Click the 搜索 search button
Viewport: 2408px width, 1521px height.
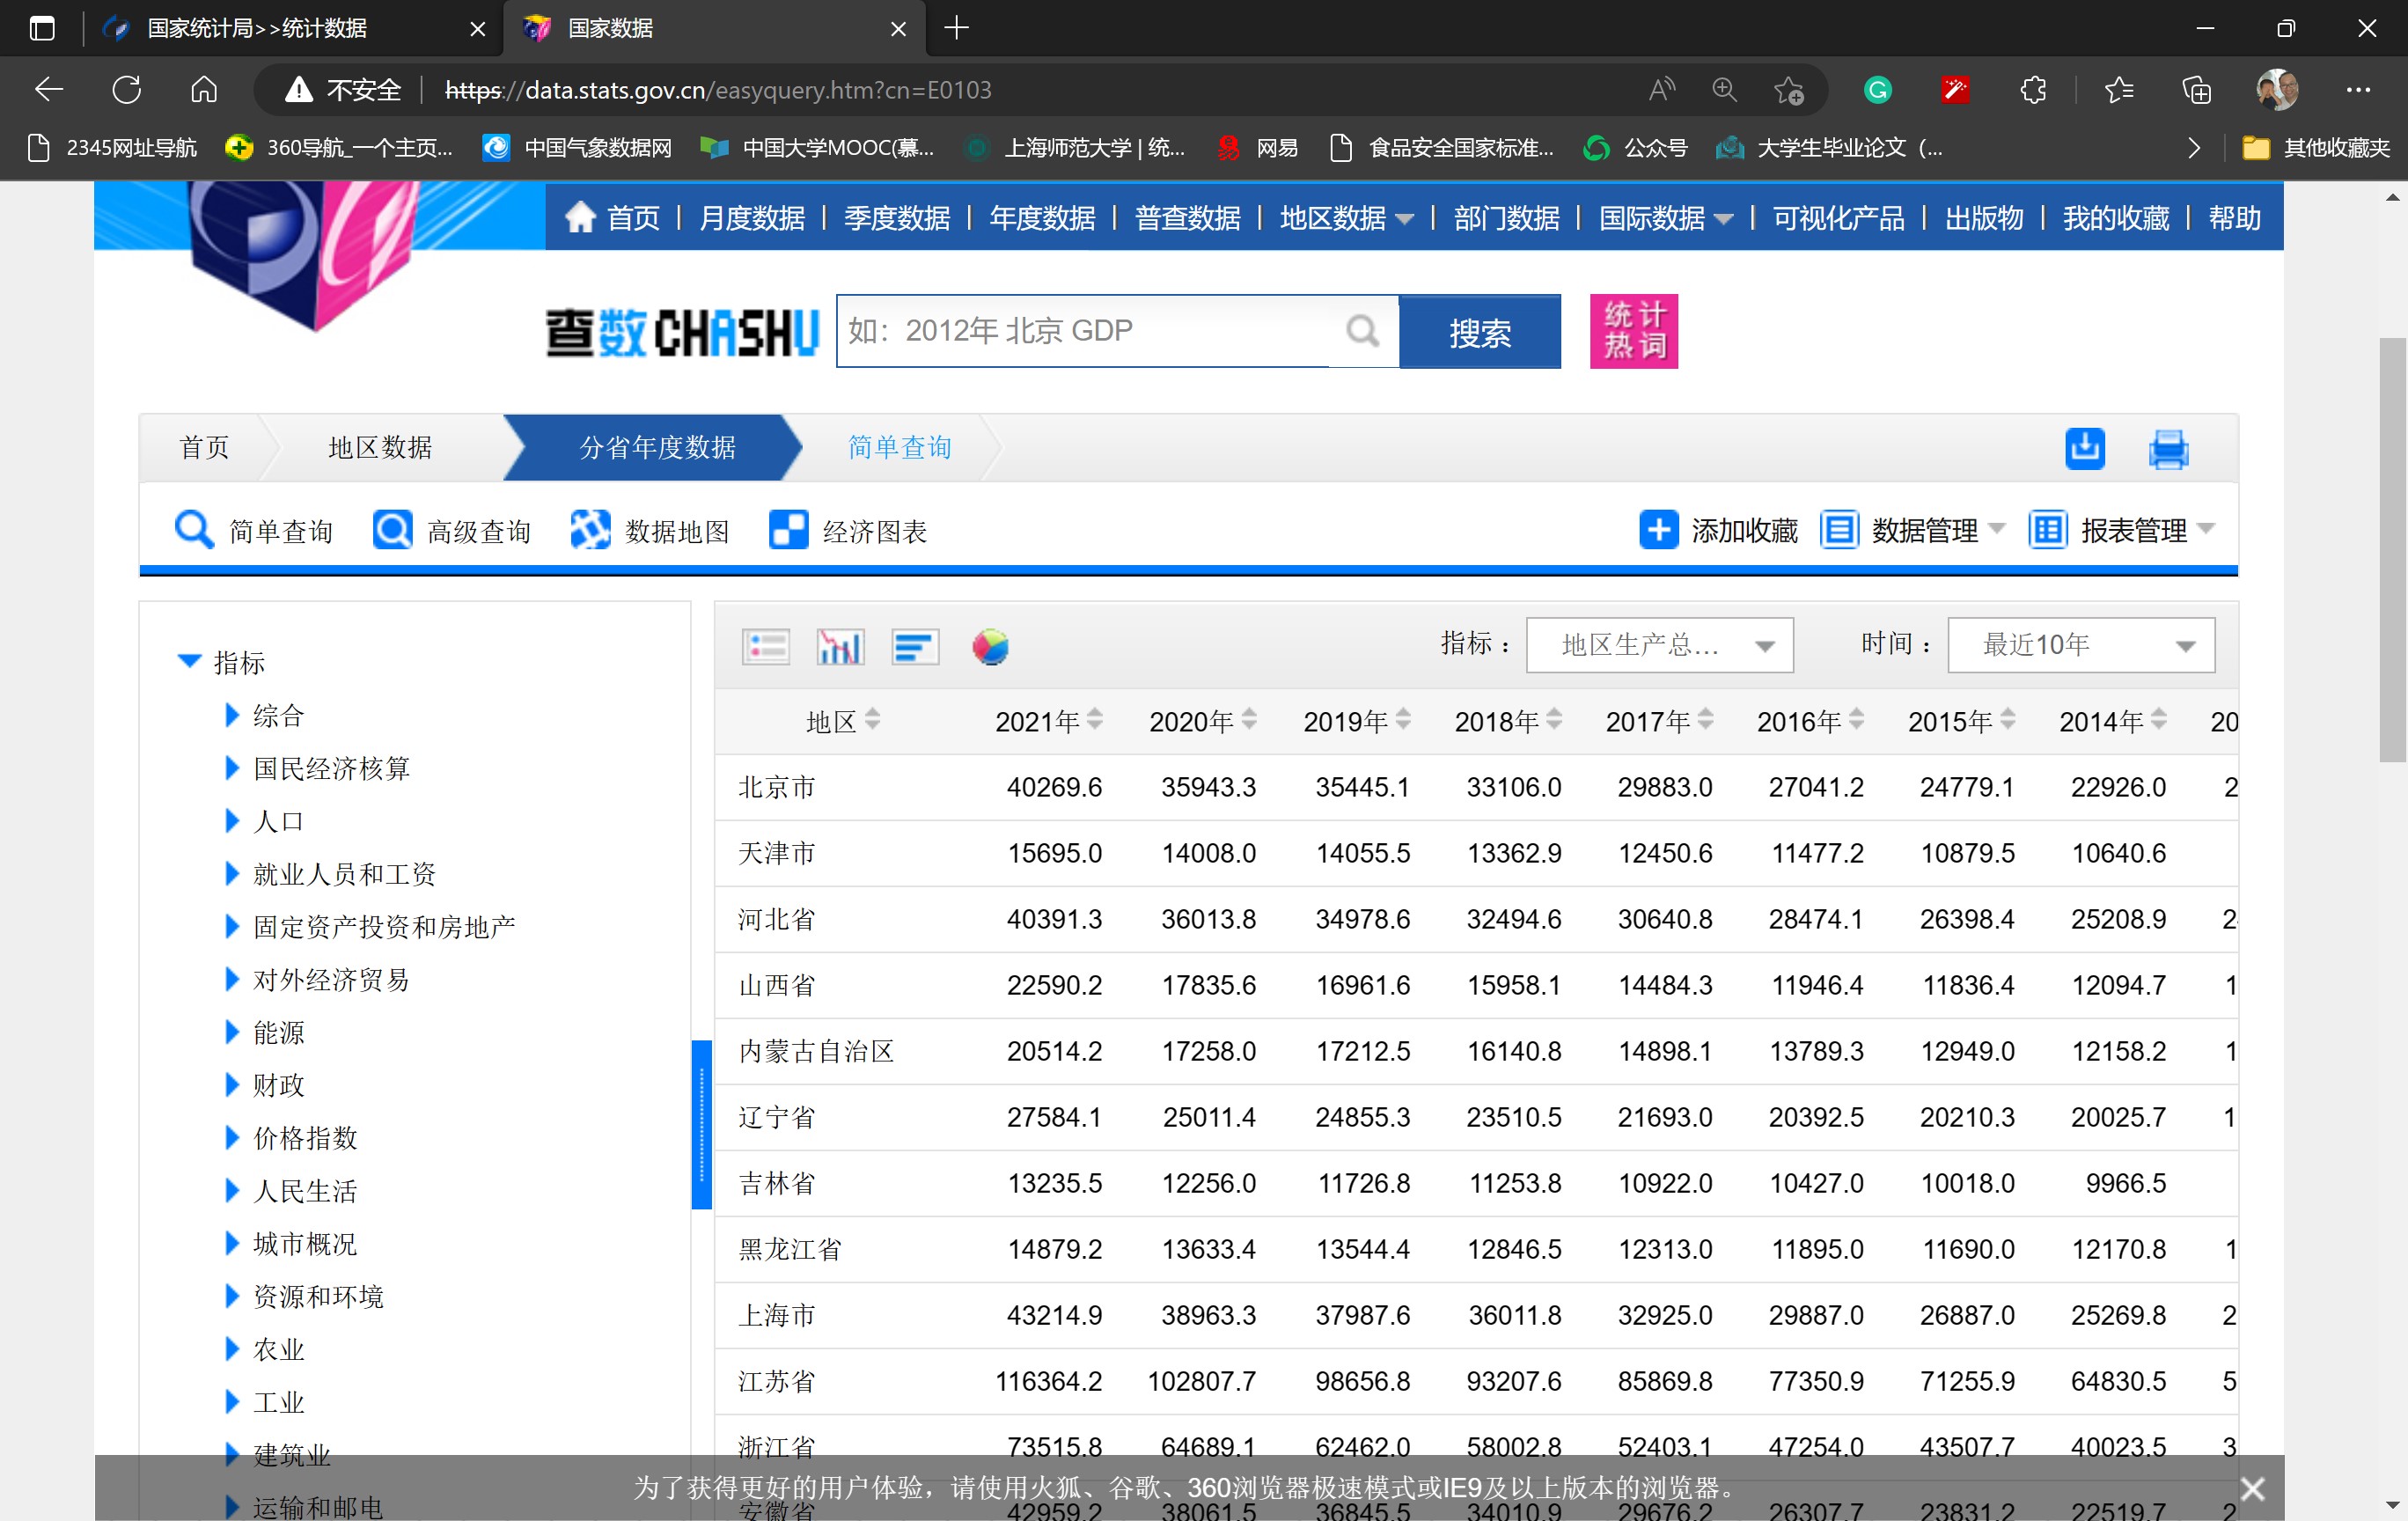click(x=1480, y=331)
